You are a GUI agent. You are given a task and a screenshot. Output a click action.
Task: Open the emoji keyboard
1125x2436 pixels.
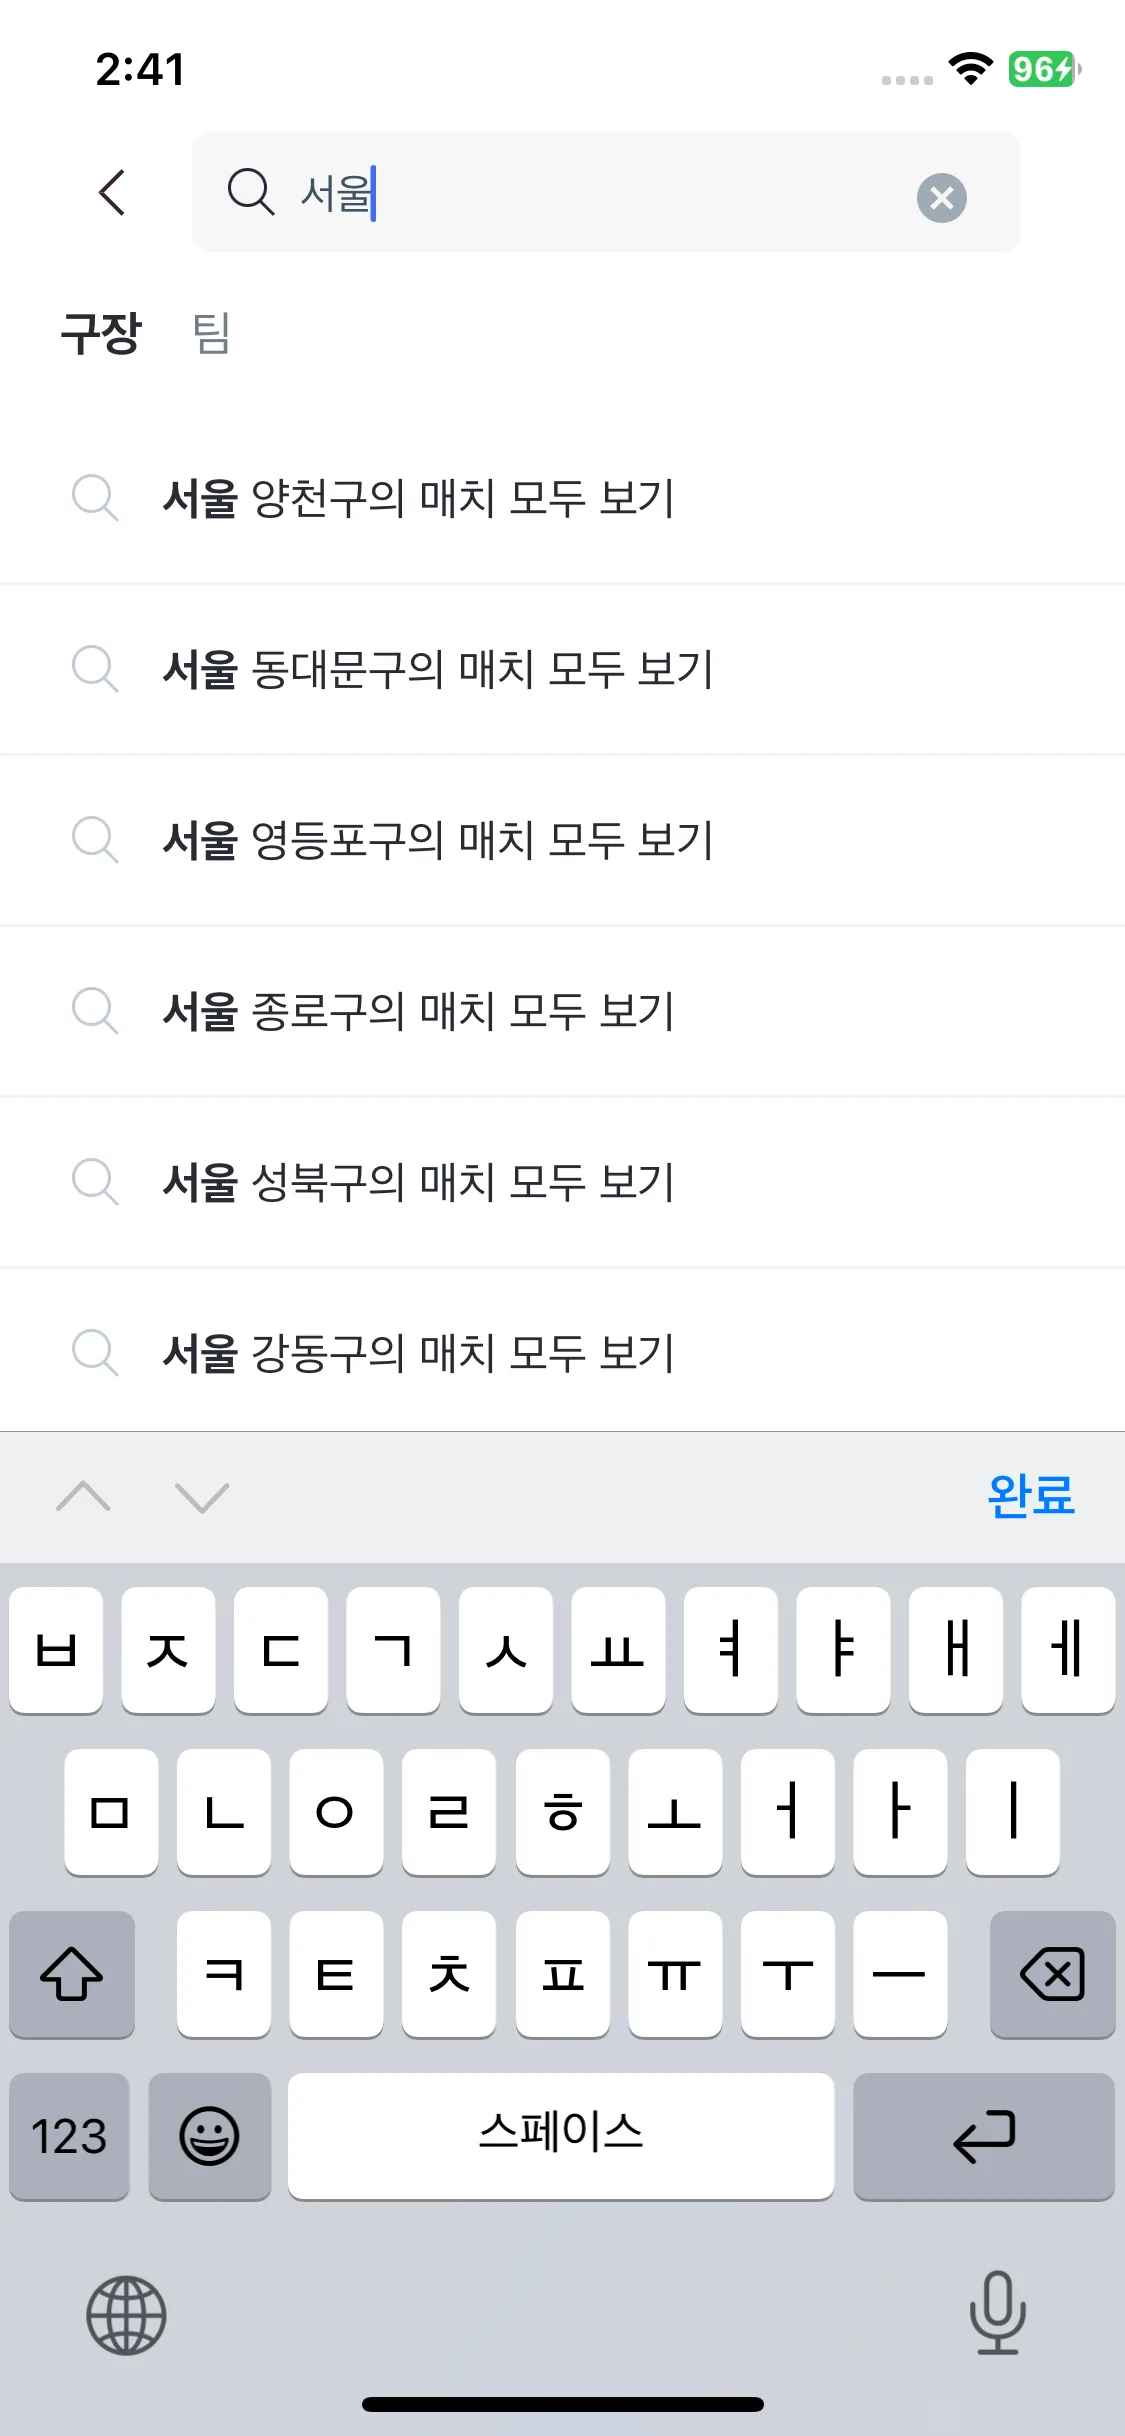pos(209,2136)
